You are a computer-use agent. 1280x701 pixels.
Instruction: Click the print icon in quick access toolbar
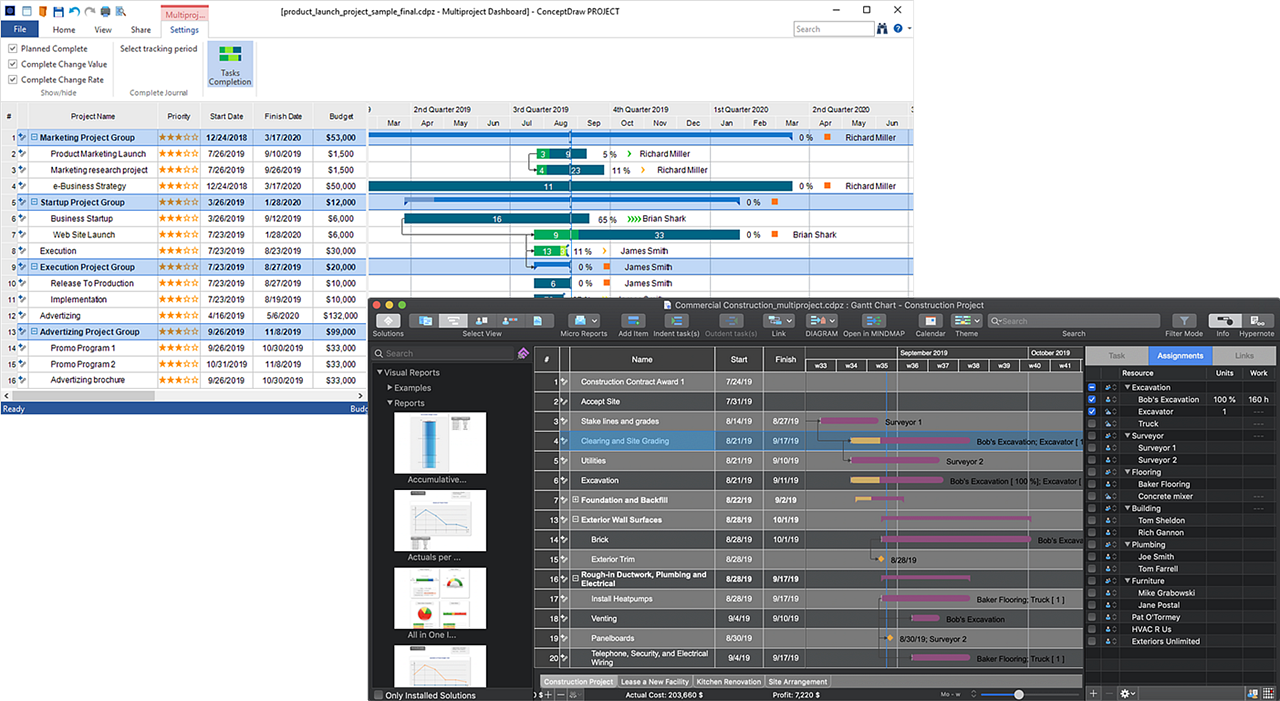click(104, 11)
